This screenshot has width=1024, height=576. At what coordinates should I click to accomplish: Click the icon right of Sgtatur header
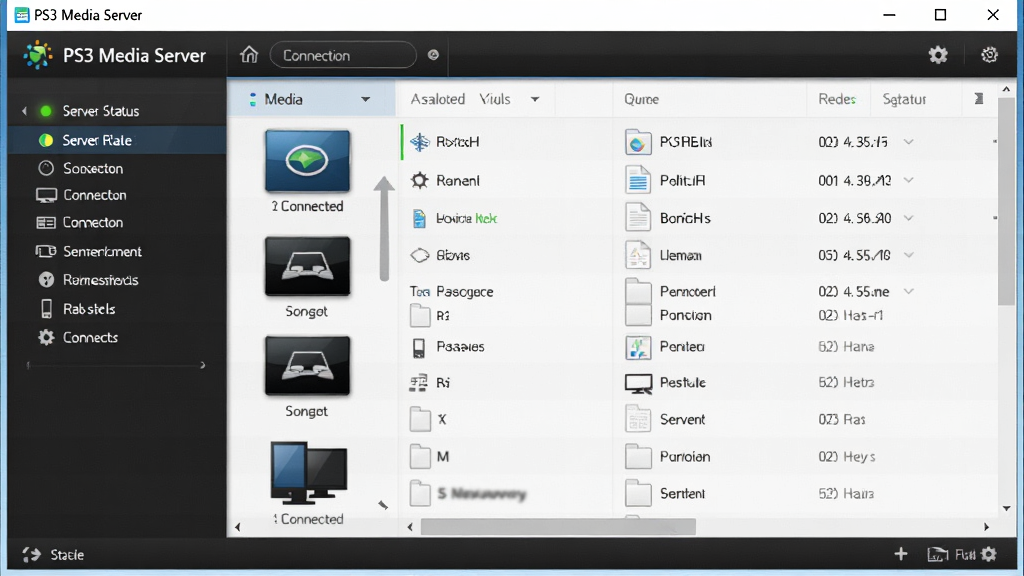[x=978, y=99]
